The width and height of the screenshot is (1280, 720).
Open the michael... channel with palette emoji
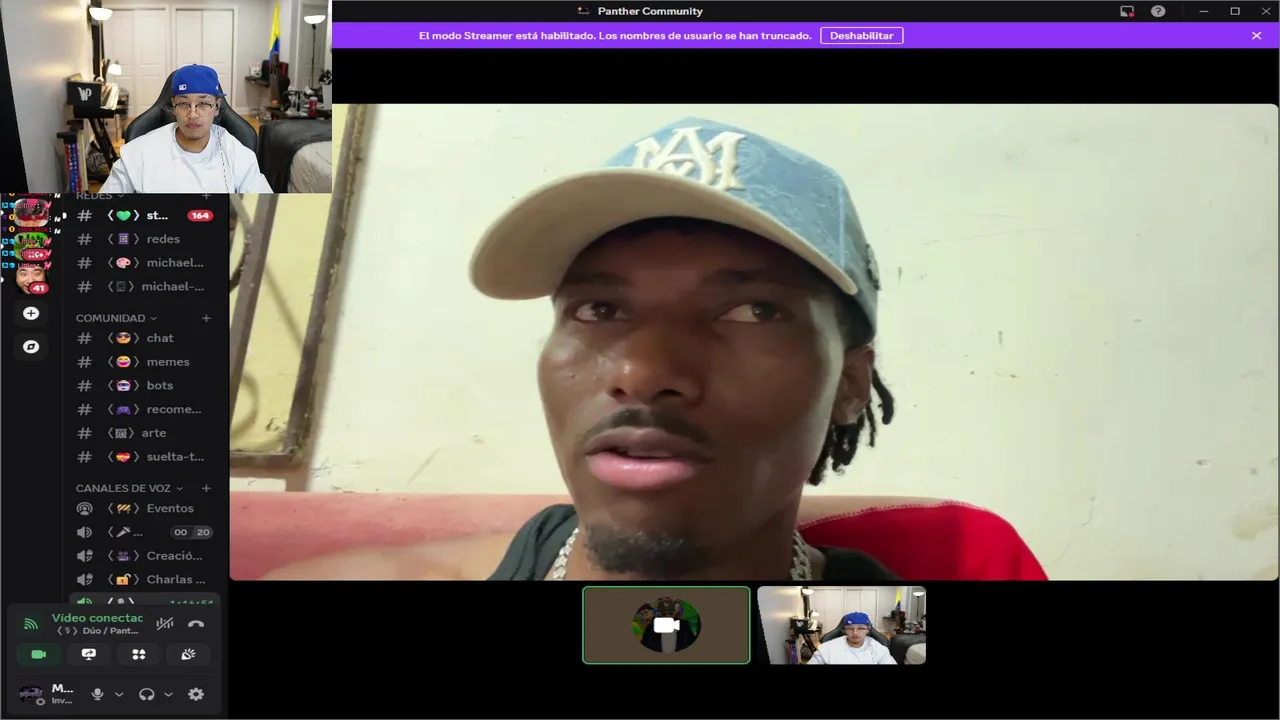145,263
